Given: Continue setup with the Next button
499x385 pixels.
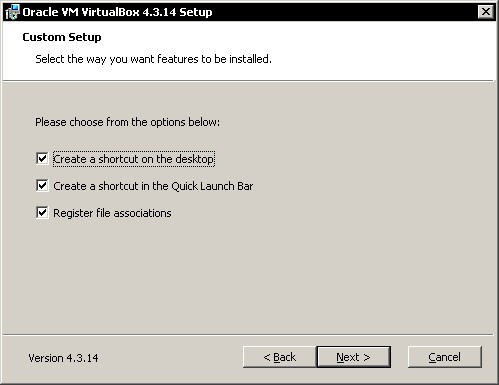Looking at the screenshot, I should pyautogui.click(x=353, y=357).
